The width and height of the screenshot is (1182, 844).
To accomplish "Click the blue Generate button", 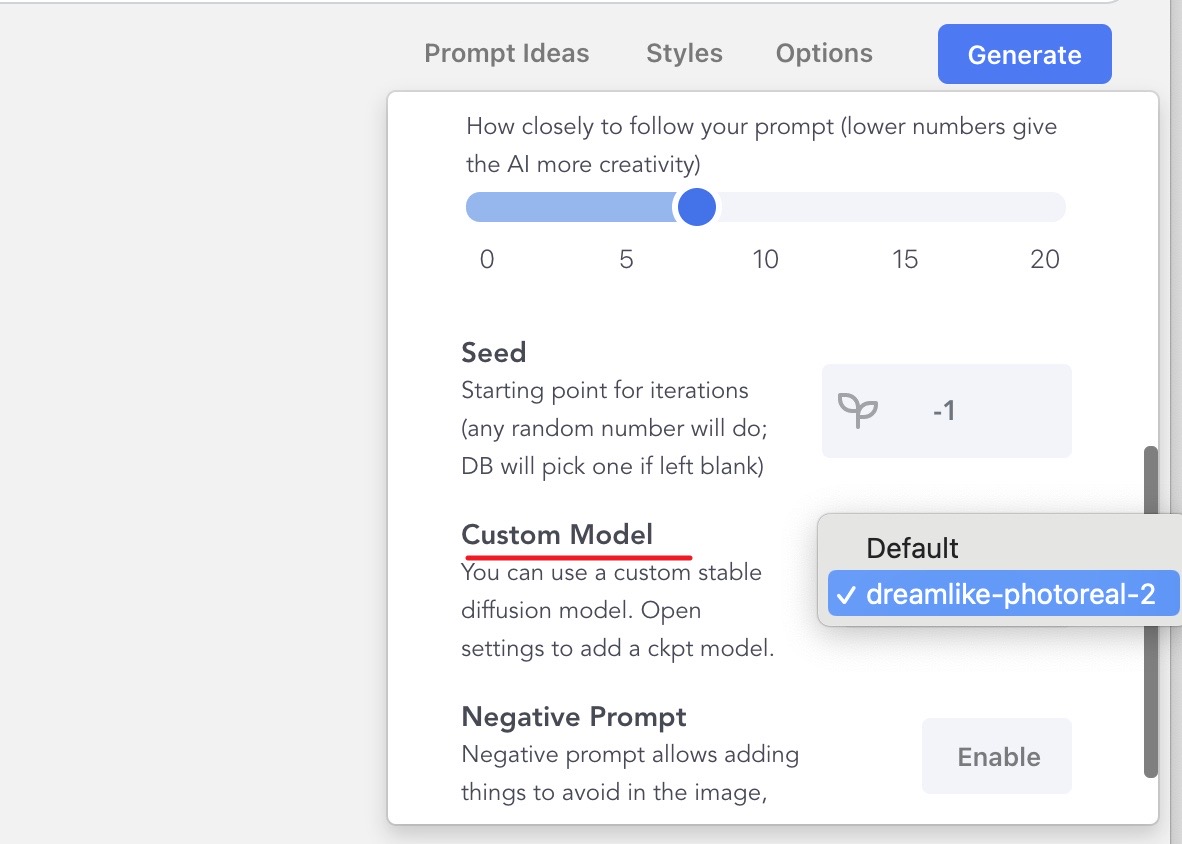I will pos(1024,54).
